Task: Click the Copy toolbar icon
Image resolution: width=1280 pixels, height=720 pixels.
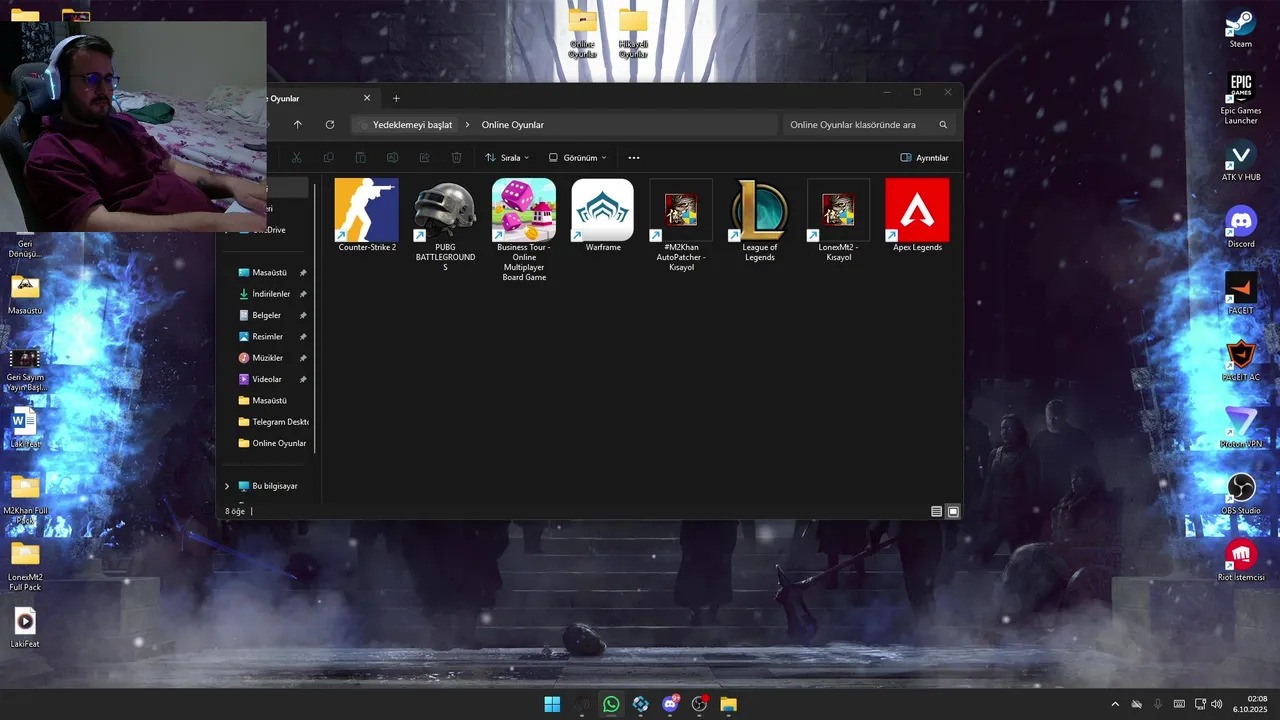Action: (x=328, y=157)
